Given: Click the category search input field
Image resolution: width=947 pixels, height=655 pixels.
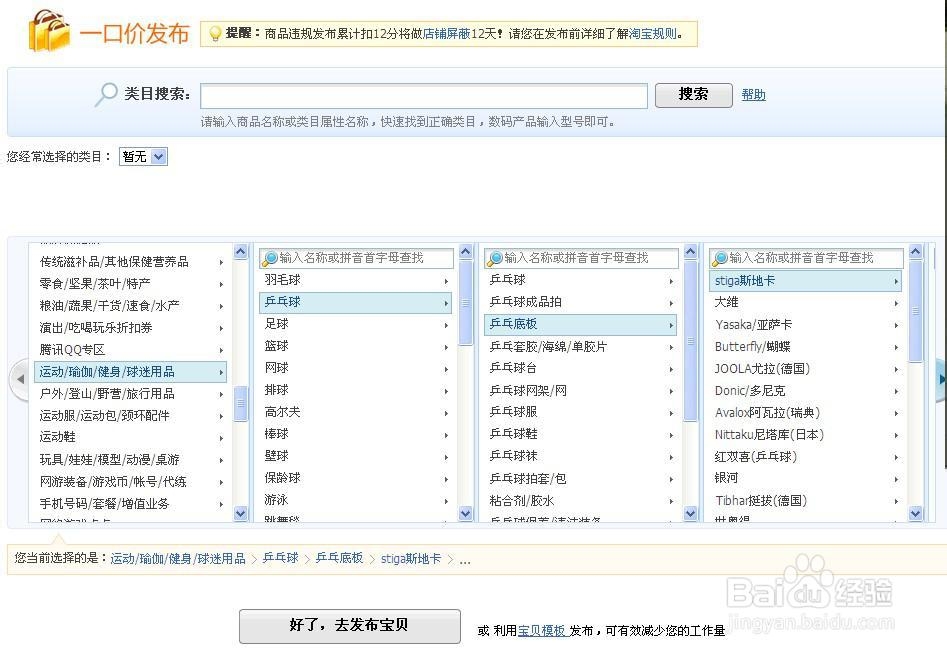Looking at the screenshot, I should click(x=424, y=95).
